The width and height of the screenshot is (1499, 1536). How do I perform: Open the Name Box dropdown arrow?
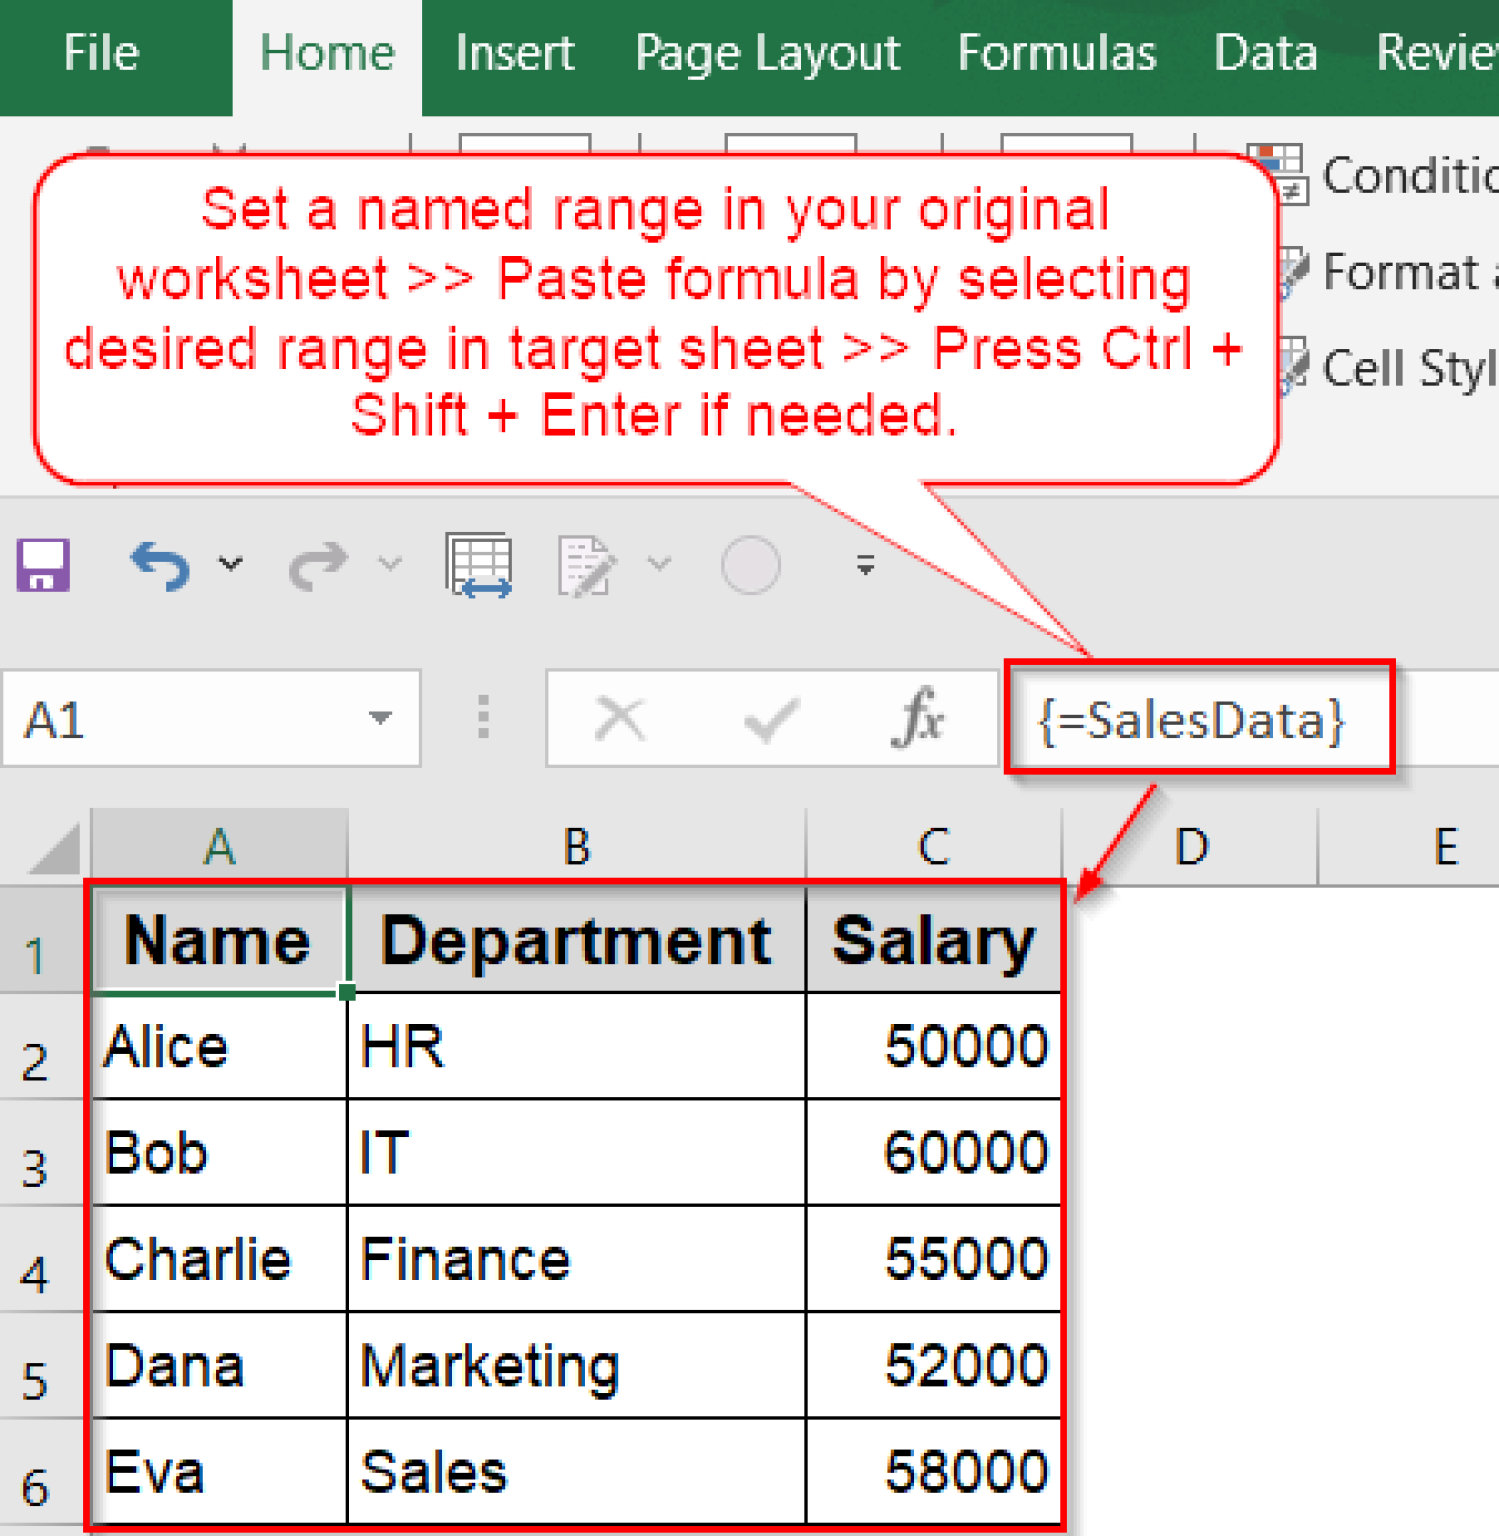coord(380,718)
